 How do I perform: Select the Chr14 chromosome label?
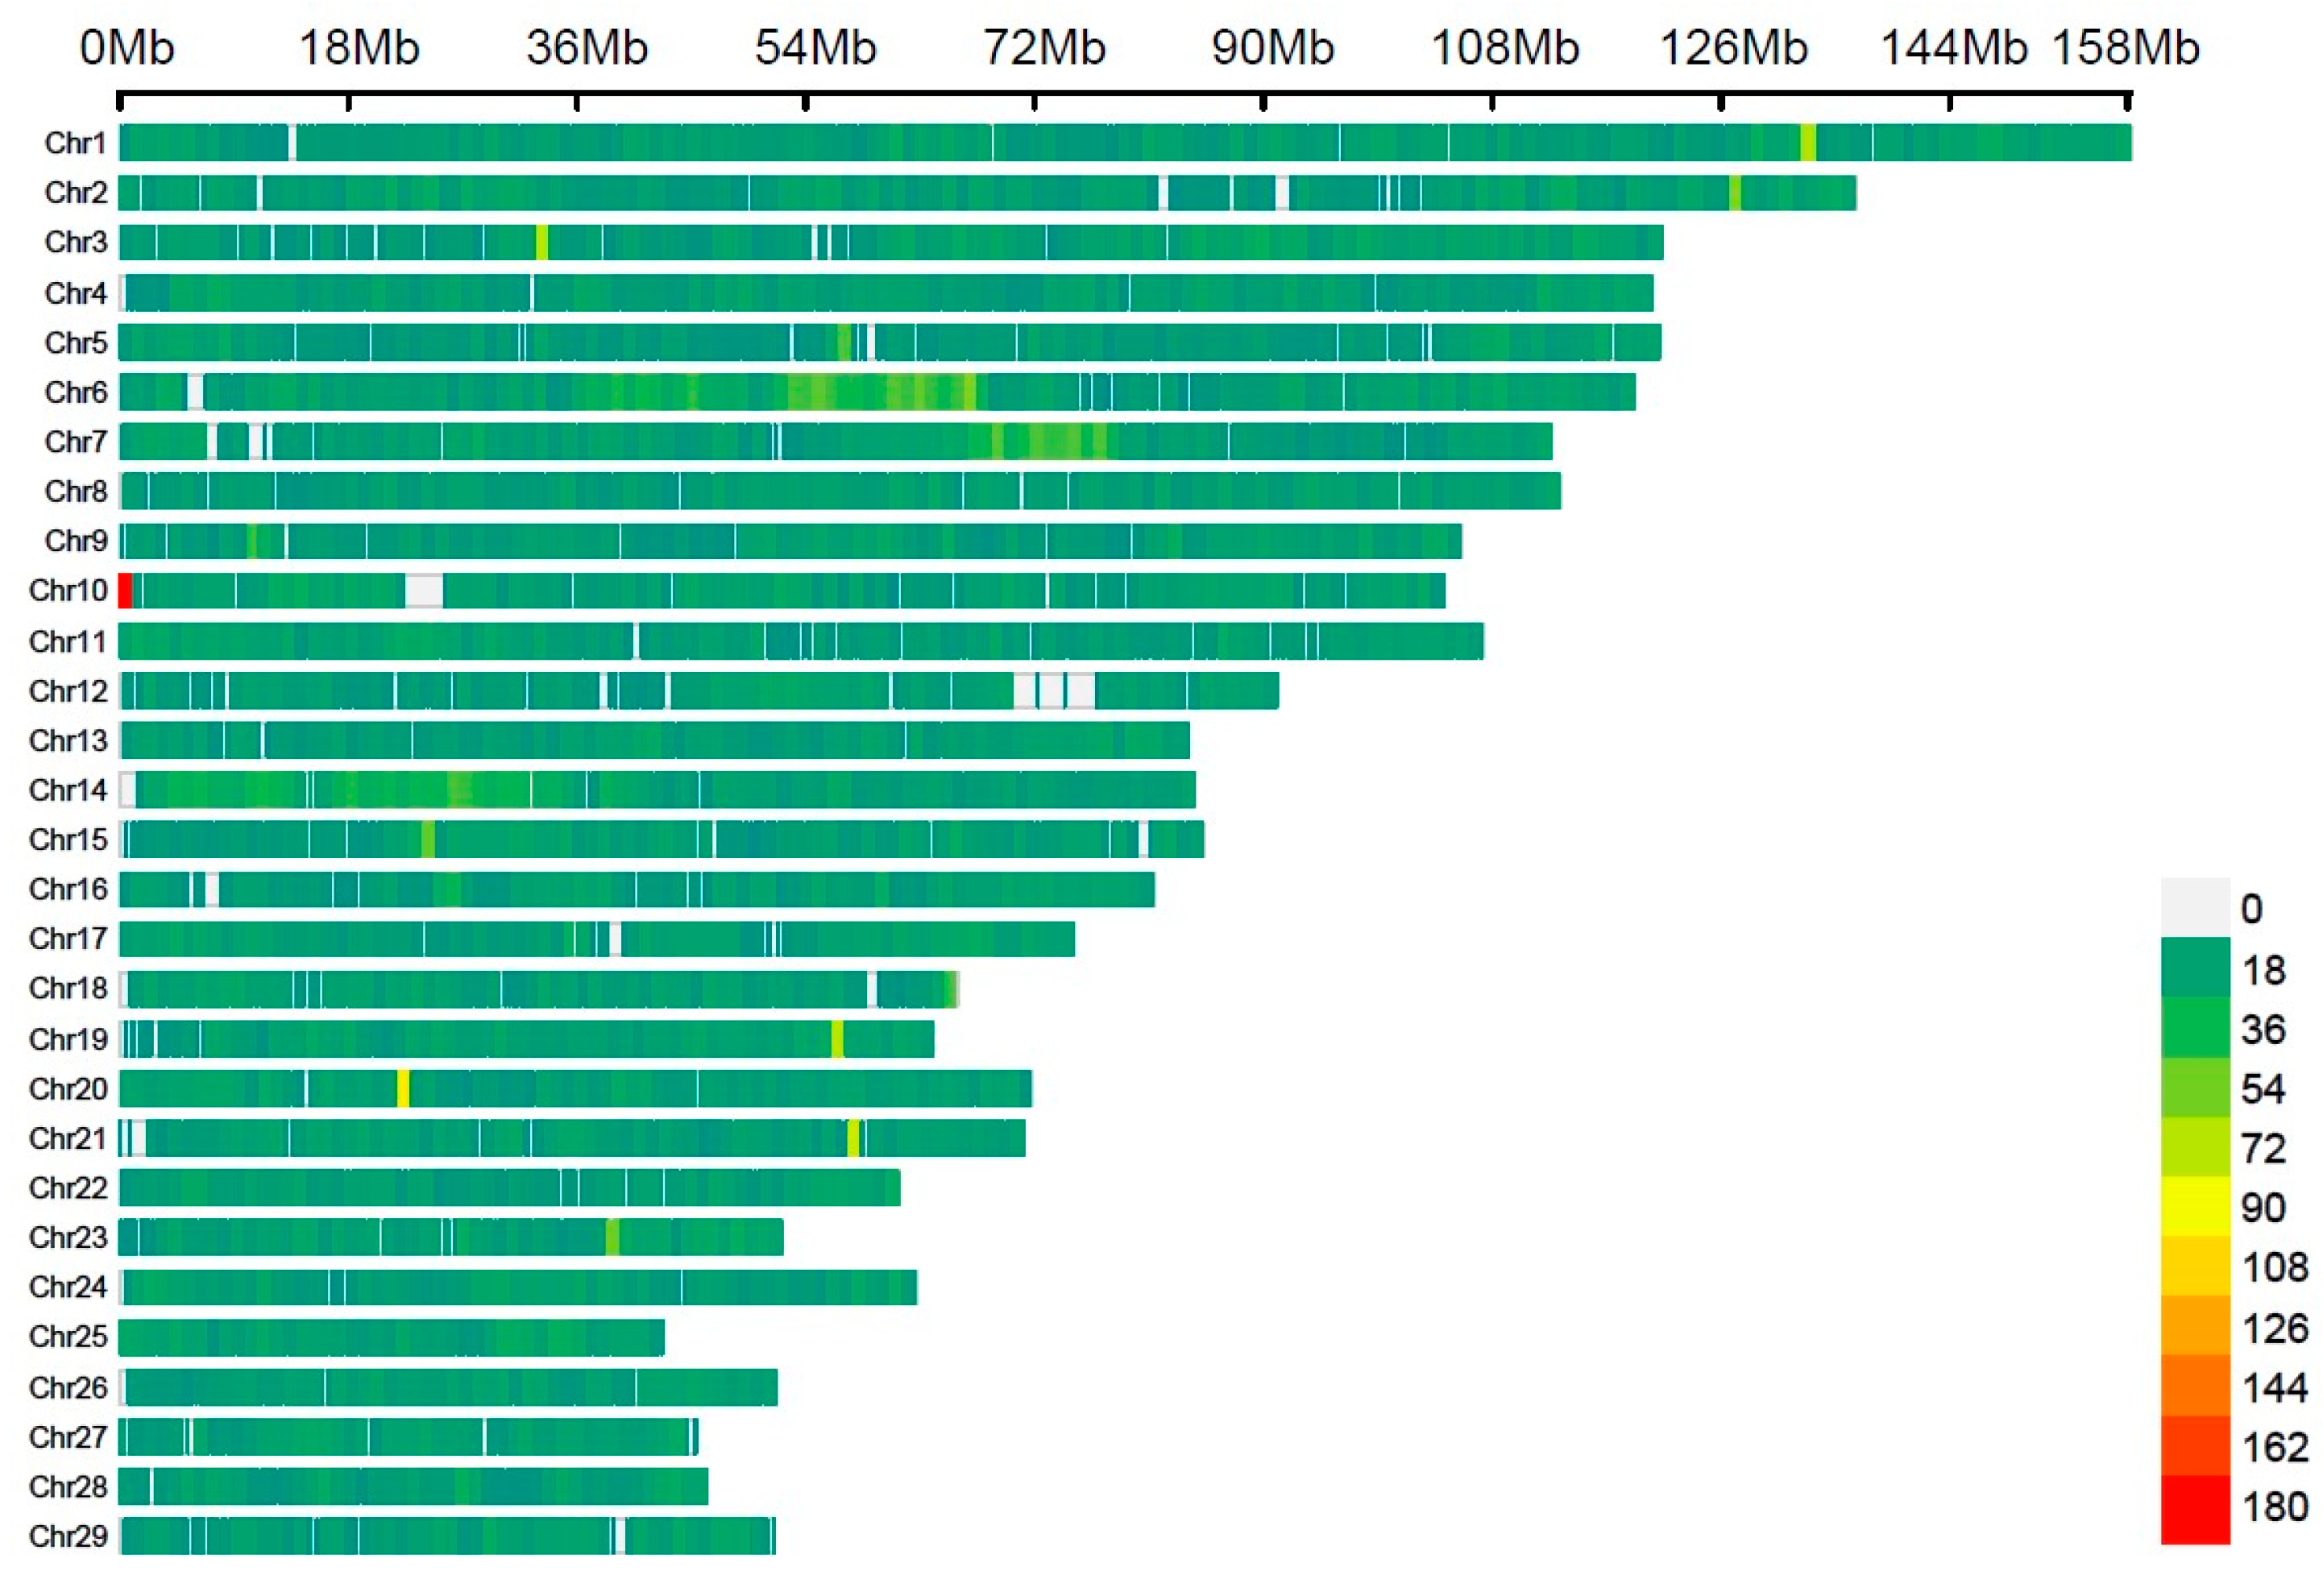pos(68,790)
